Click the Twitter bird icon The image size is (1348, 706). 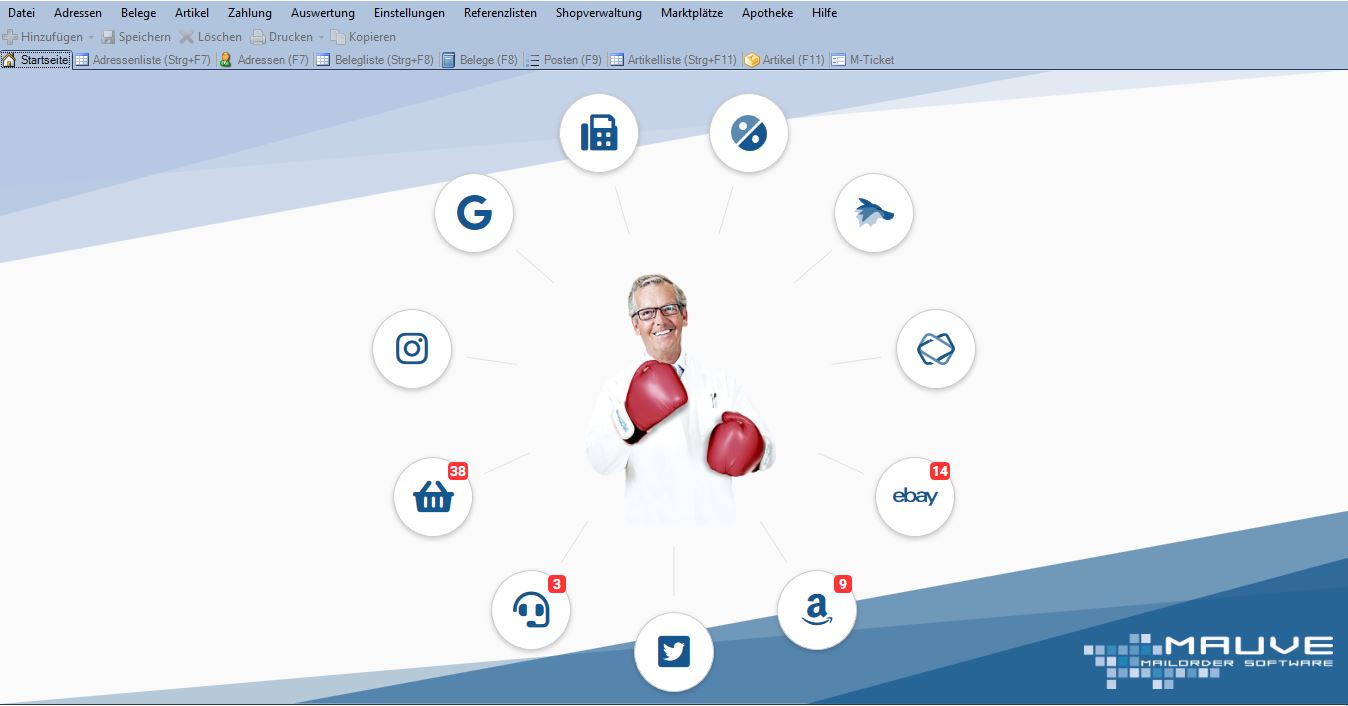[x=674, y=652]
